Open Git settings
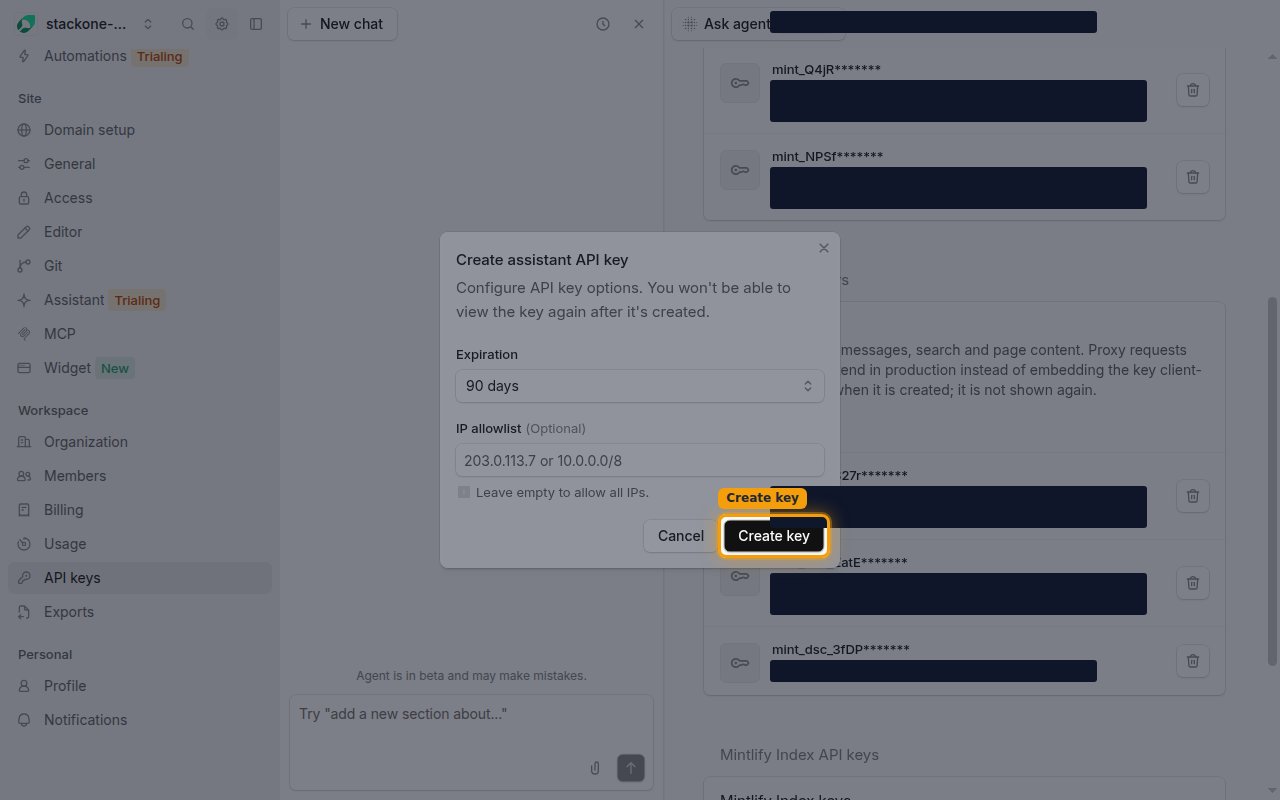Image resolution: width=1280 pixels, height=800 pixels. click(x=140, y=266)
